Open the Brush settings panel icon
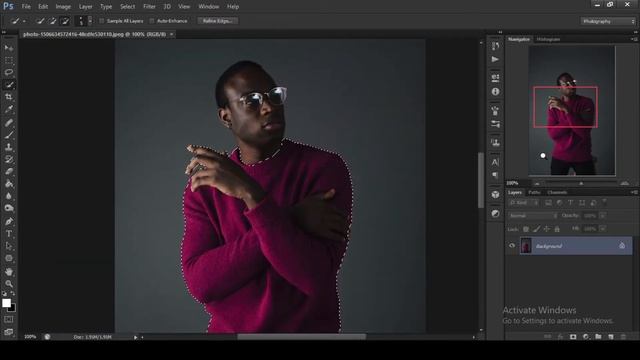Screen dimensions: 640x360 point(495,124)
